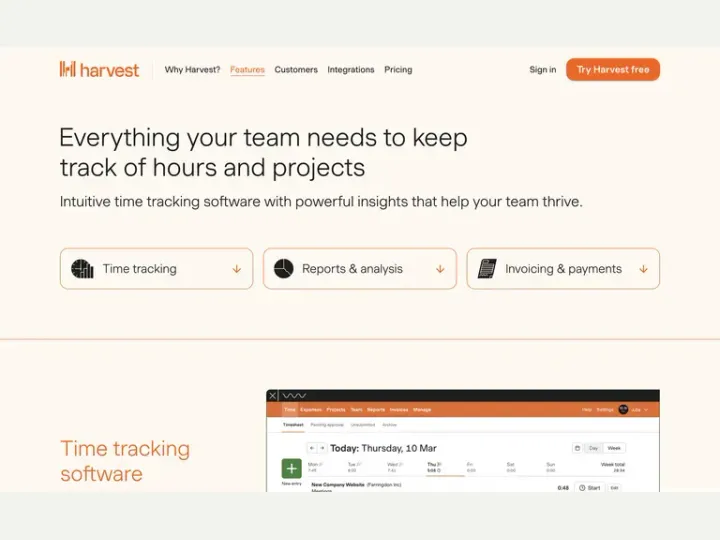Viewport: 720px width, 540px height.
Task: Go to the next day using the right arrow
Action: point(322,448)
